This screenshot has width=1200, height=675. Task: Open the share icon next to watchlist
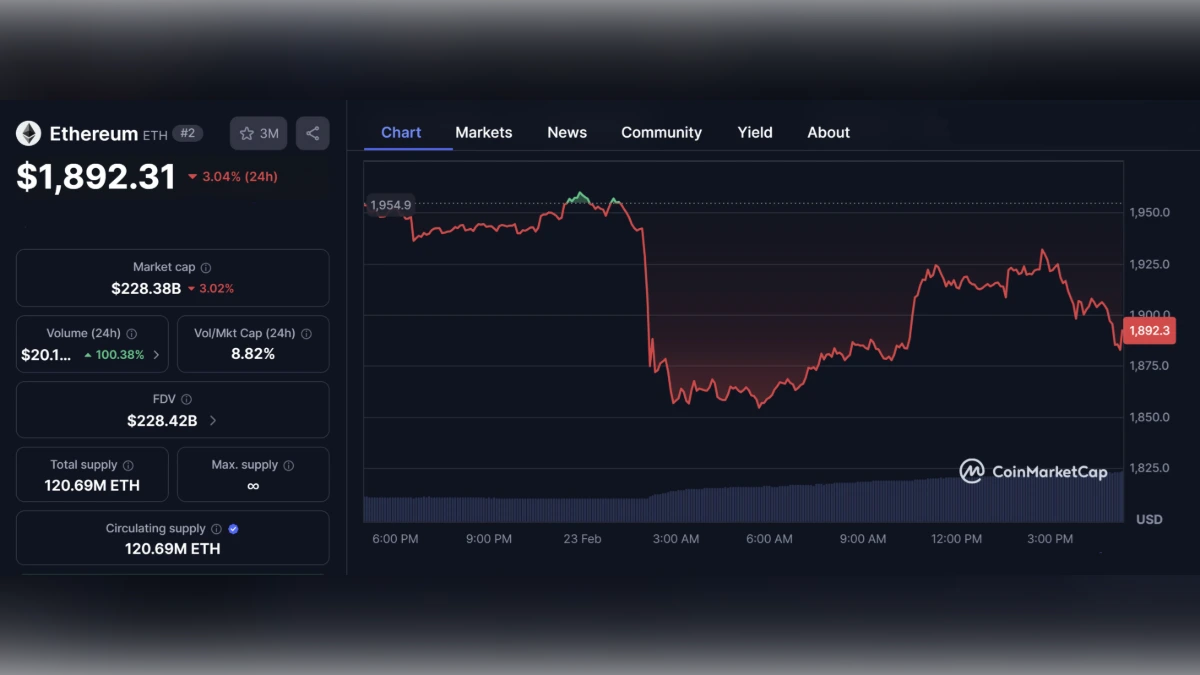point(312,133)
